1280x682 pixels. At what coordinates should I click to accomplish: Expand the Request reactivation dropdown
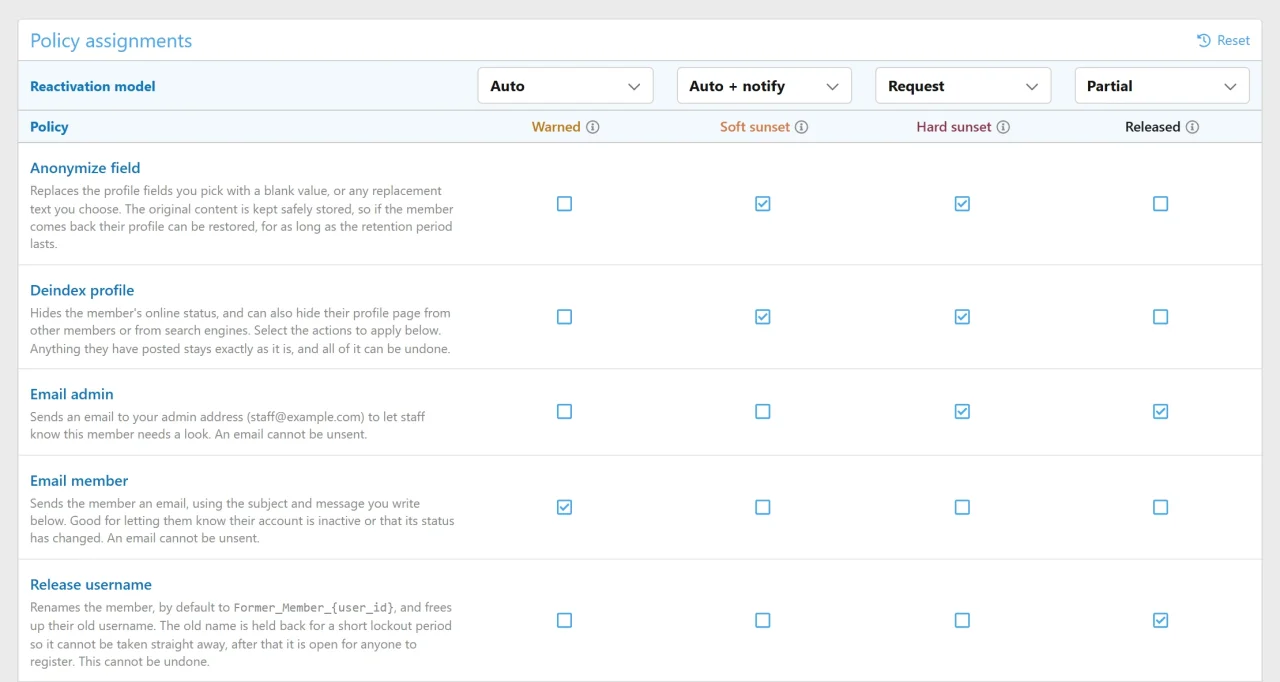[x=963, y=86]
